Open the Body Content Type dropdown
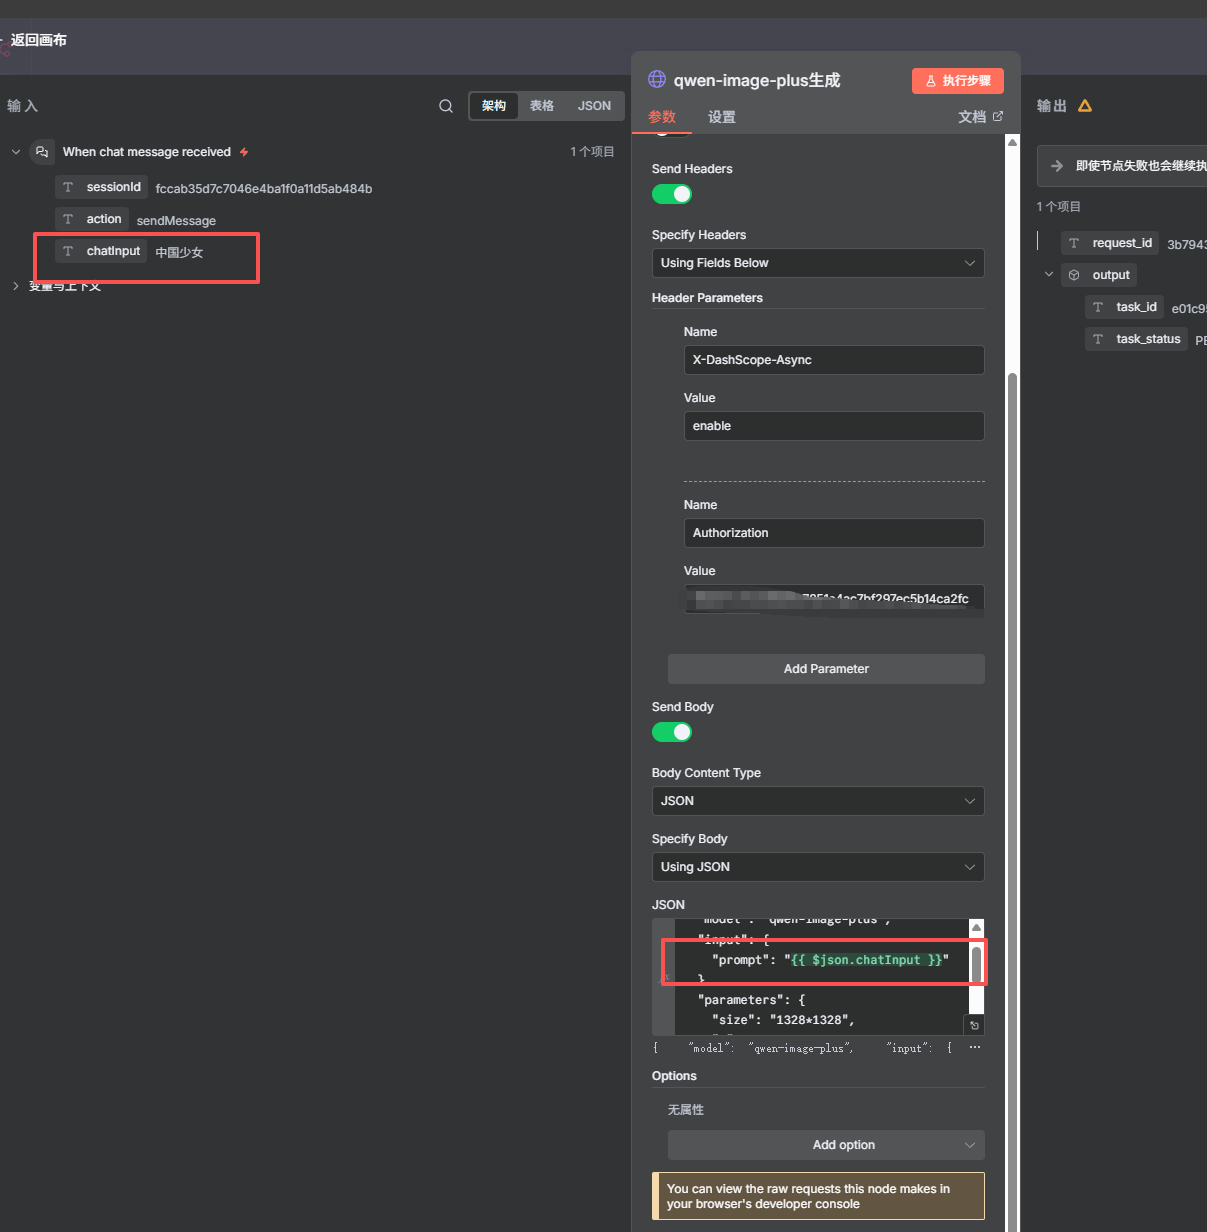This screenshot has height=1232, width=1207. [x=818, y=801]
